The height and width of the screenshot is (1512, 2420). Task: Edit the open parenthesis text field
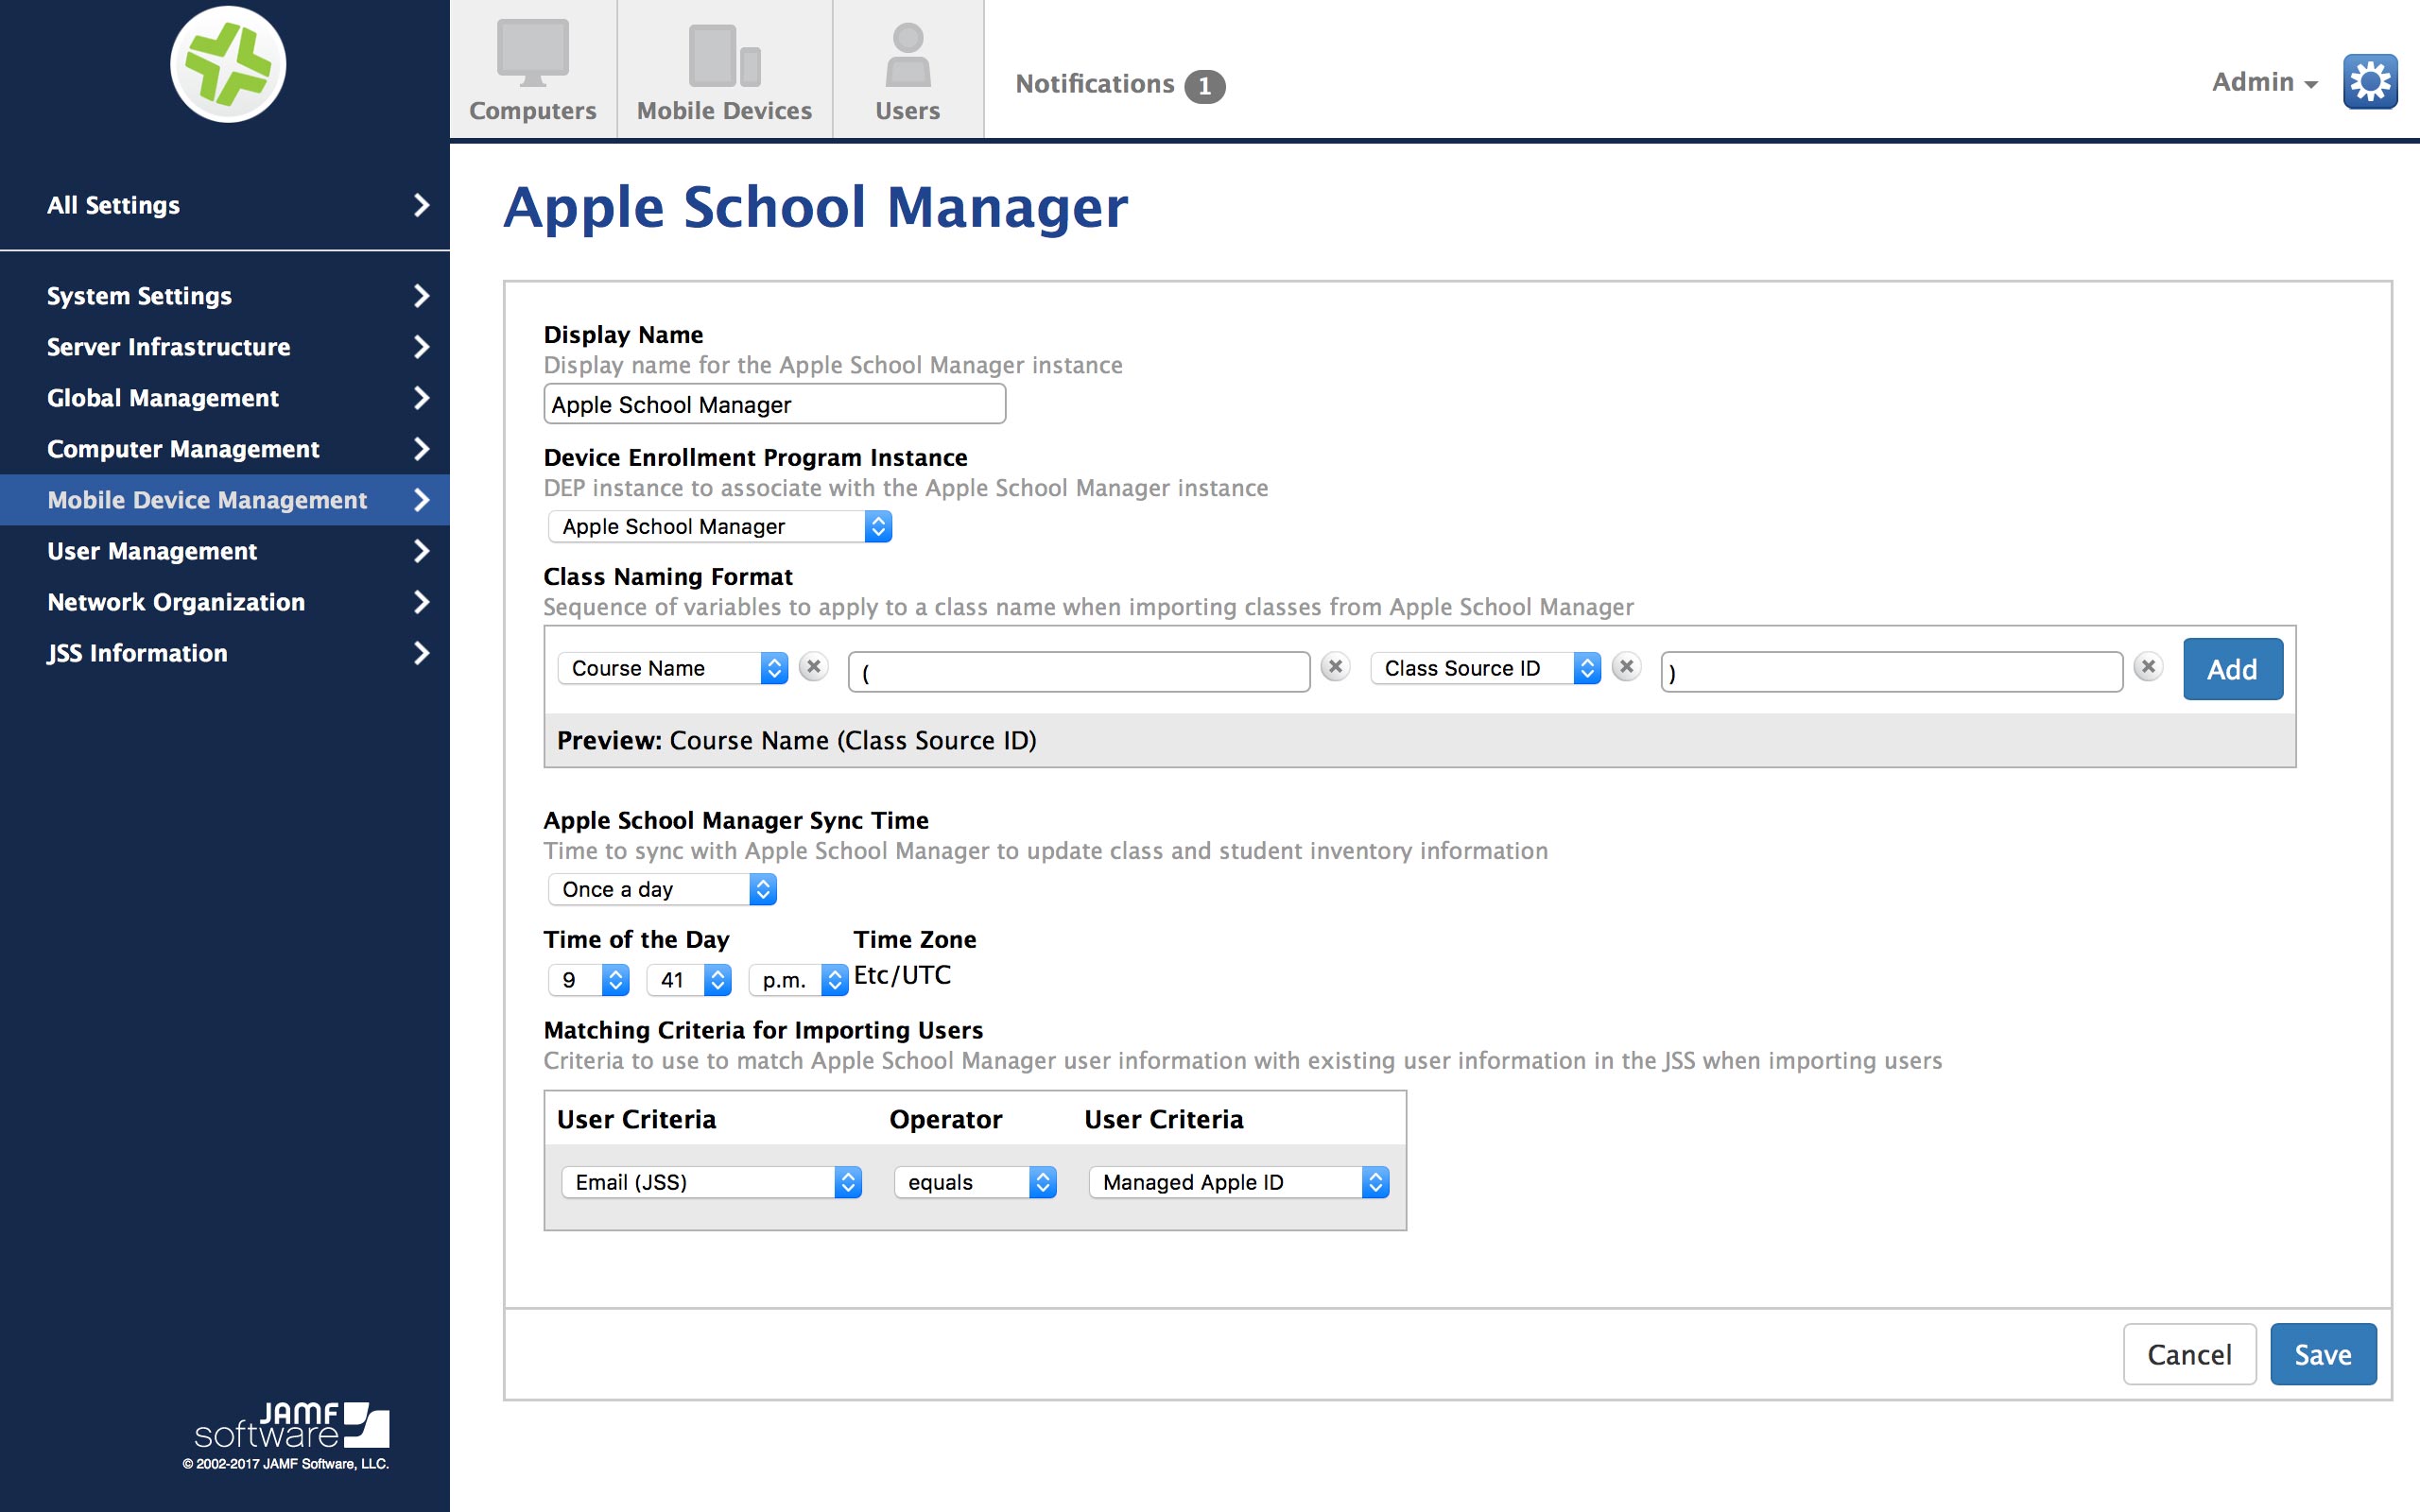click(1079, 671)
